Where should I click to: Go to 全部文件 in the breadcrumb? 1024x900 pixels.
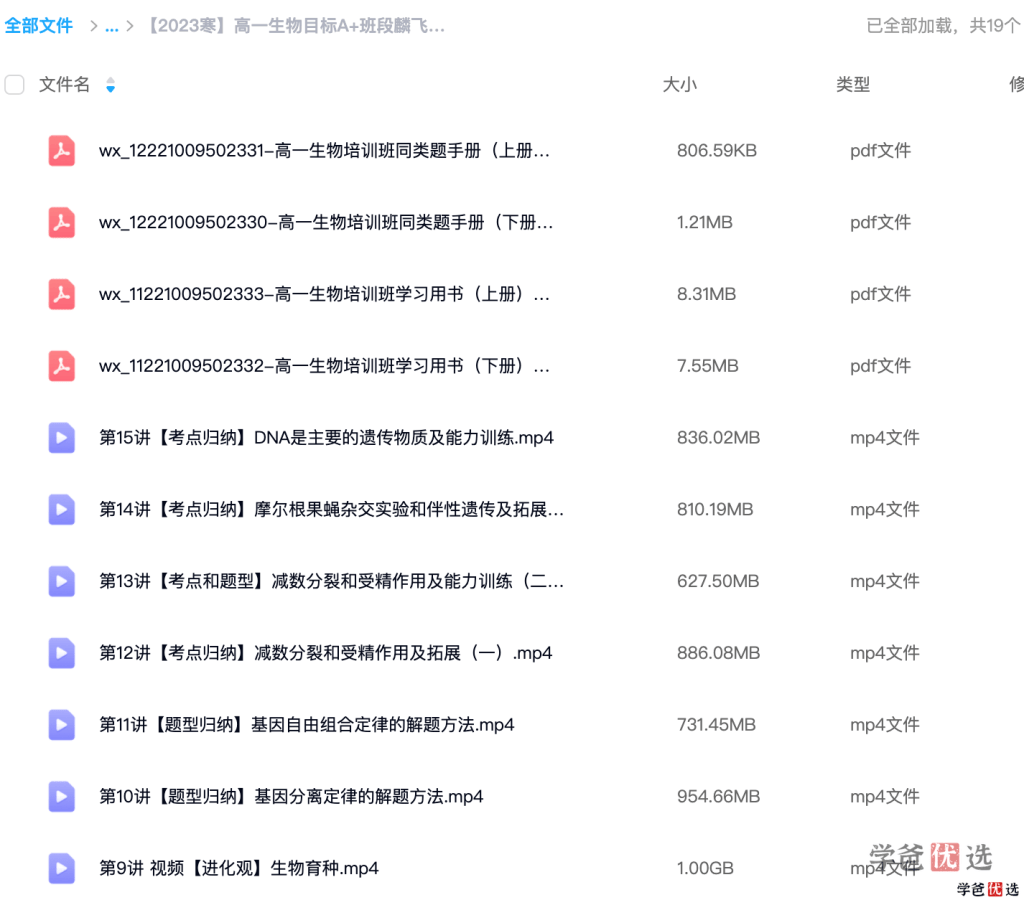[39, 26]
